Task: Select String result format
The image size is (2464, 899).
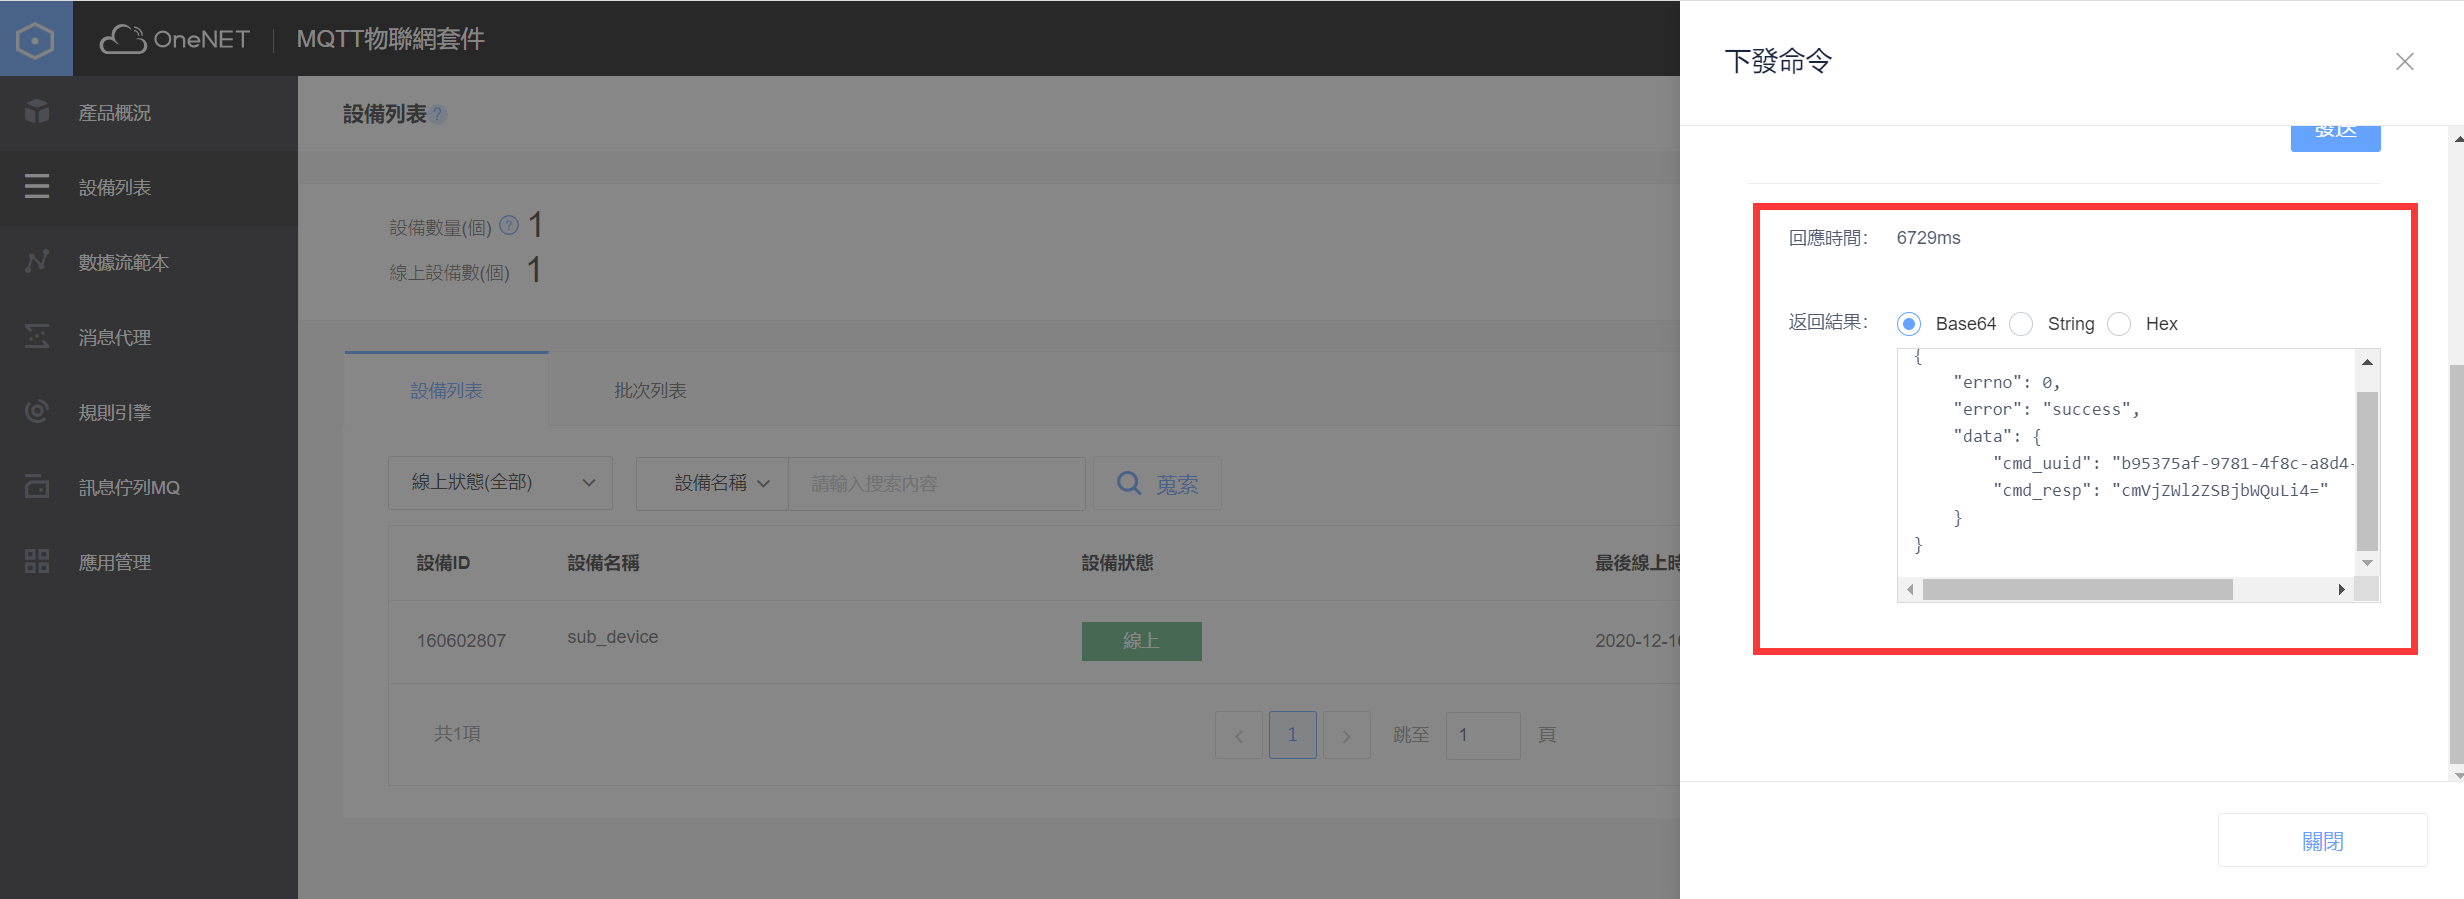Action: click(2021, 324)
